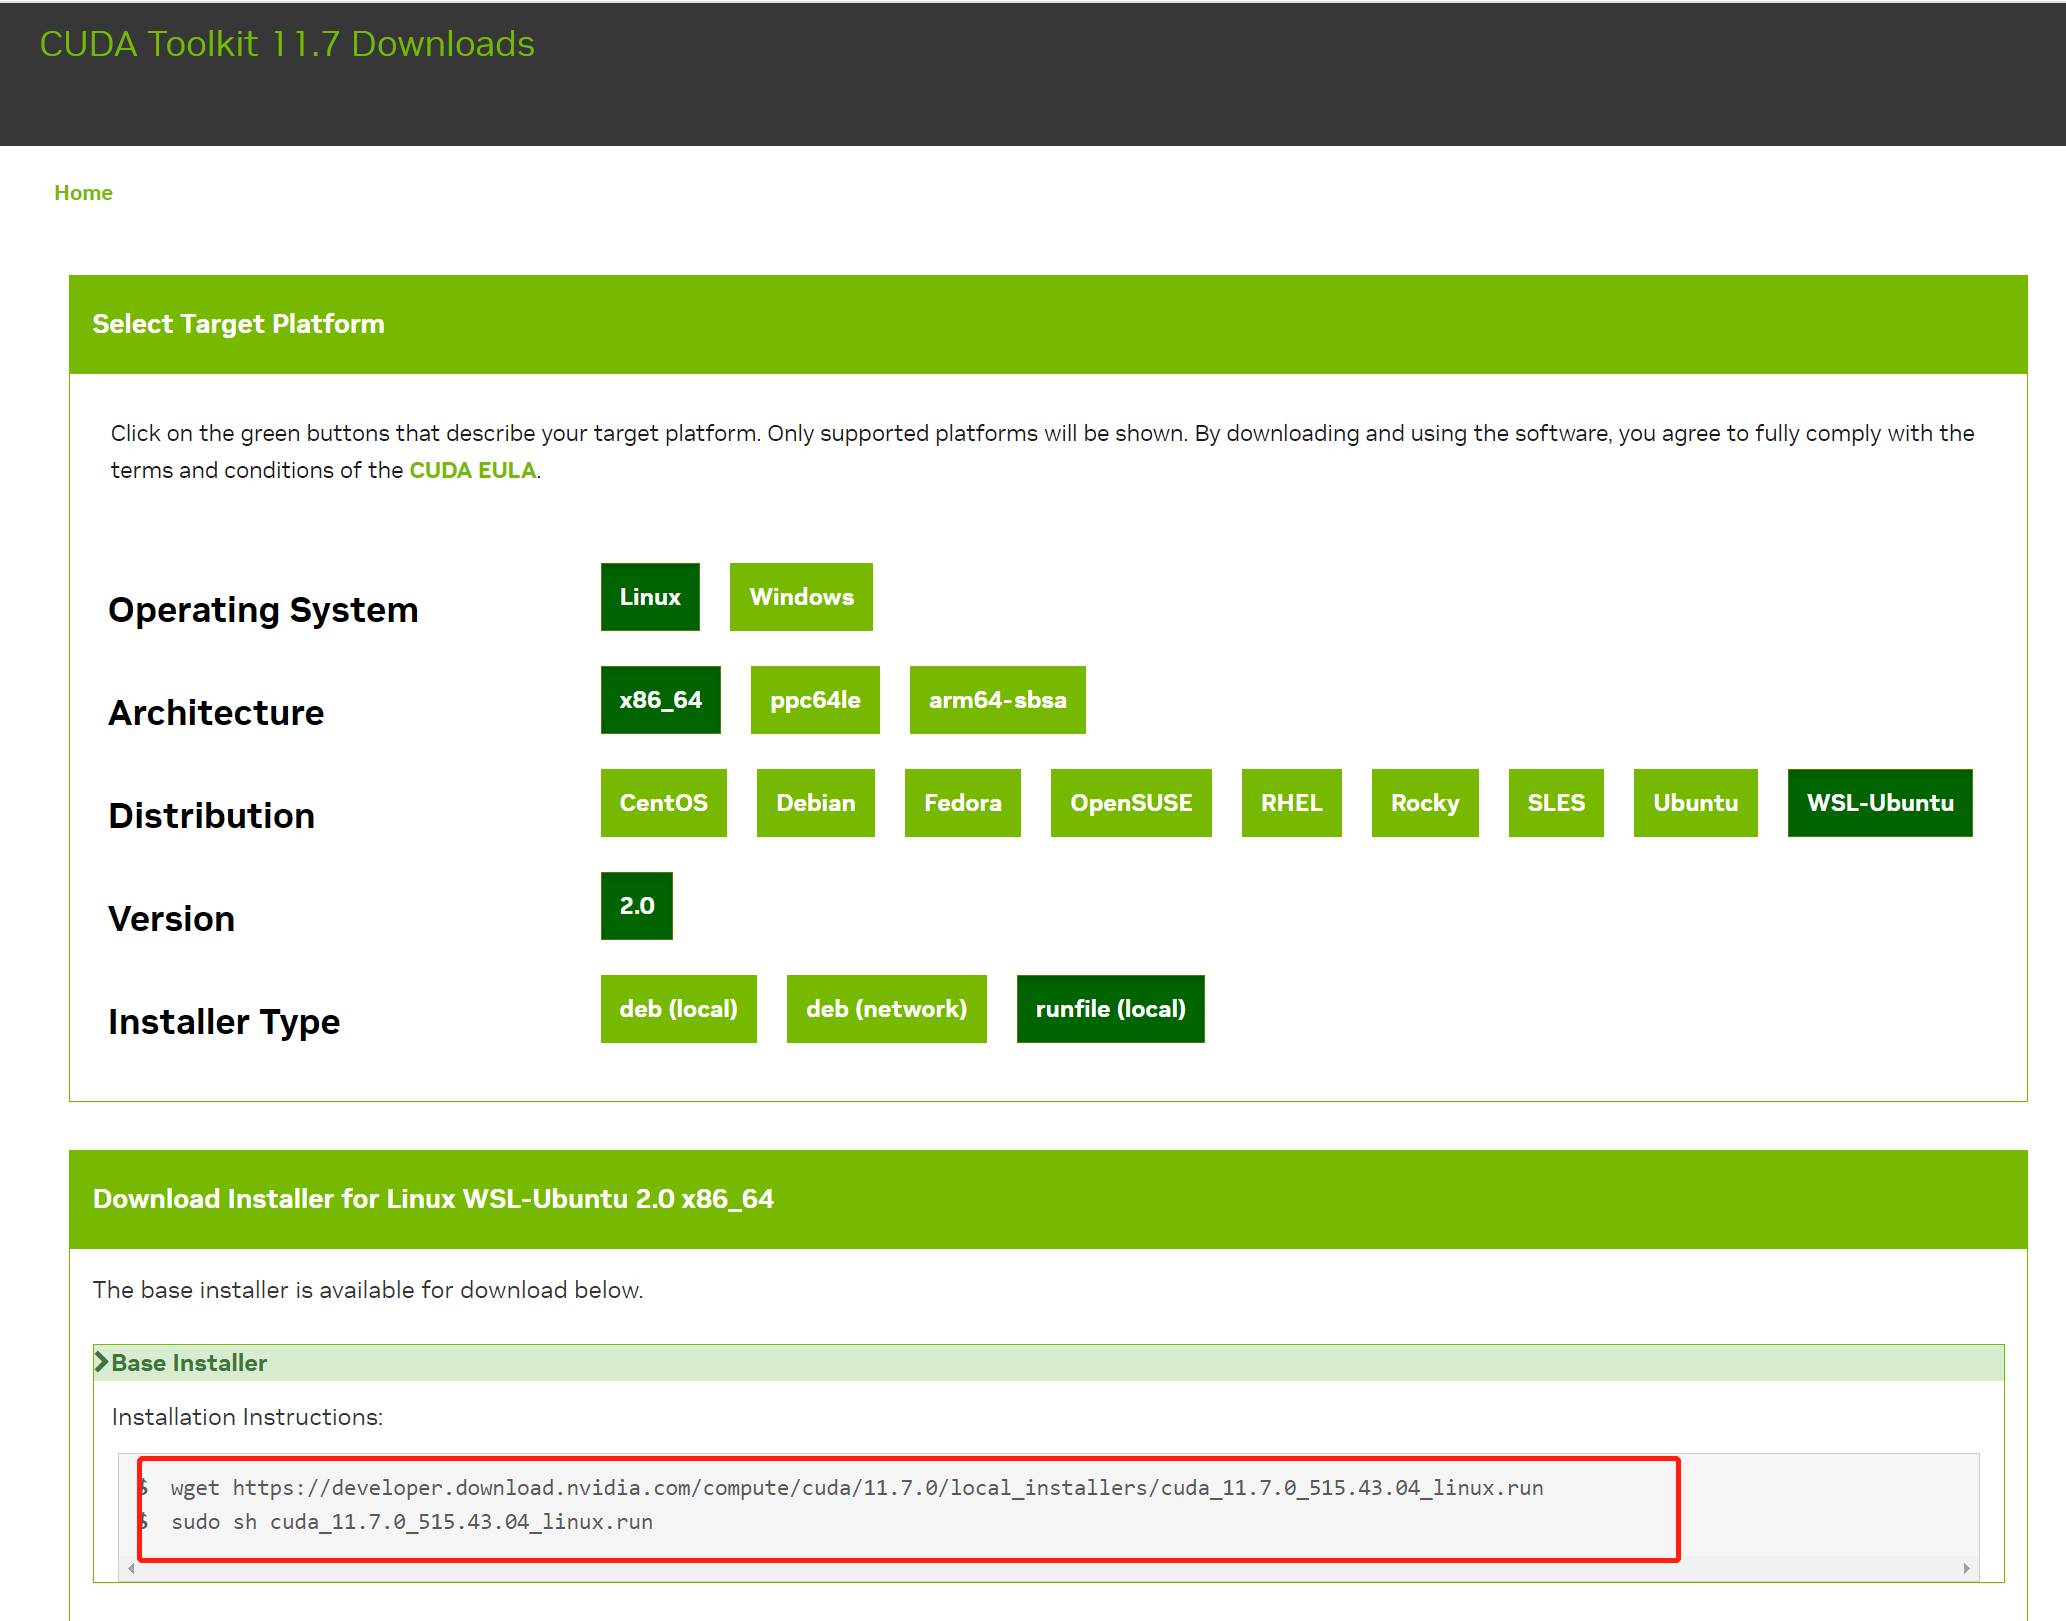The image size is (2066, 1621).
Task: Select version 2.0 button
Action: (x=636, y=906)
